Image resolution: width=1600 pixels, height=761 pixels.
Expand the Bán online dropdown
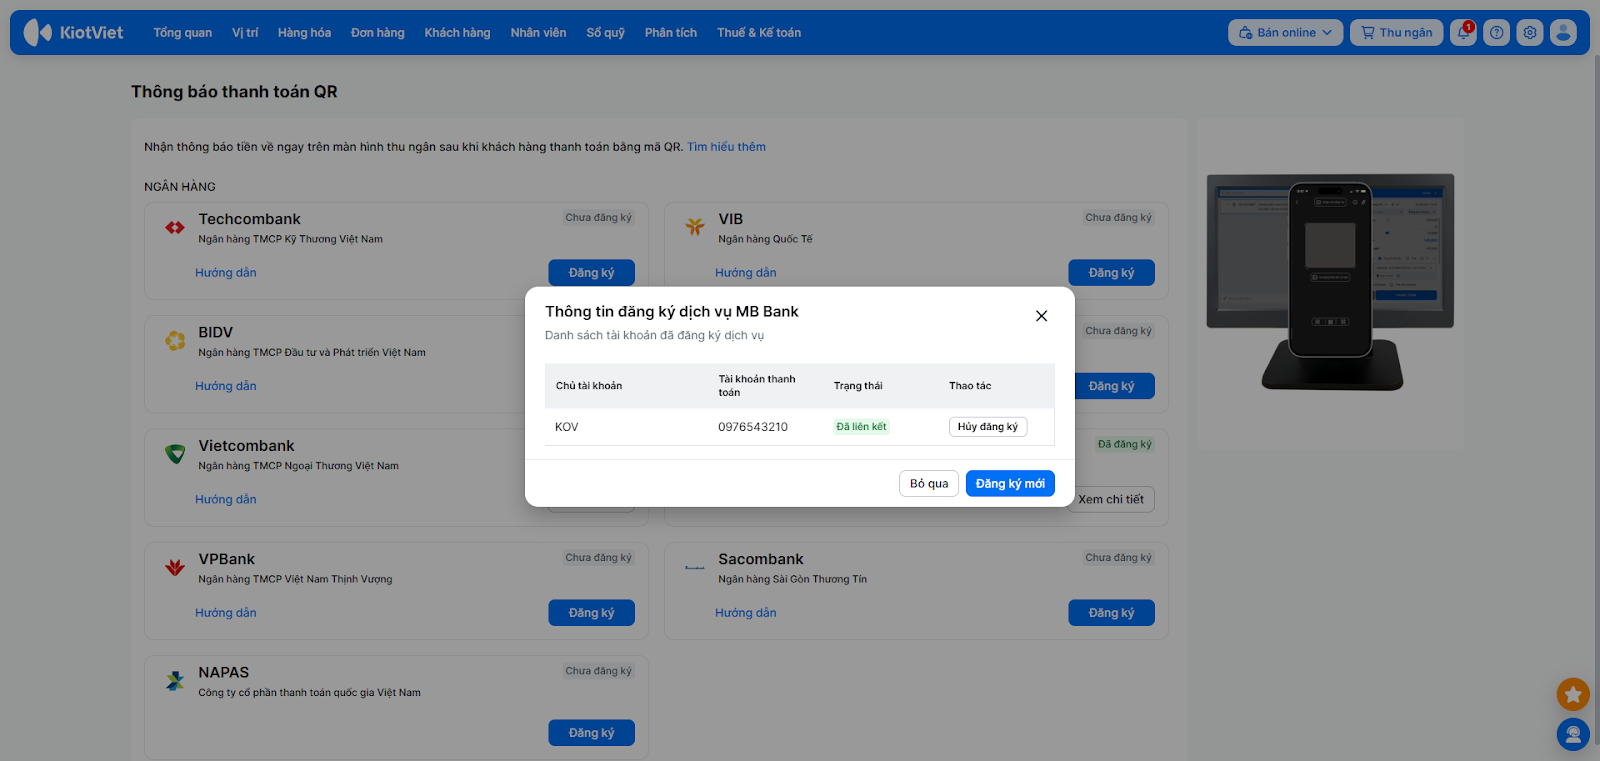click(1285, 33)
